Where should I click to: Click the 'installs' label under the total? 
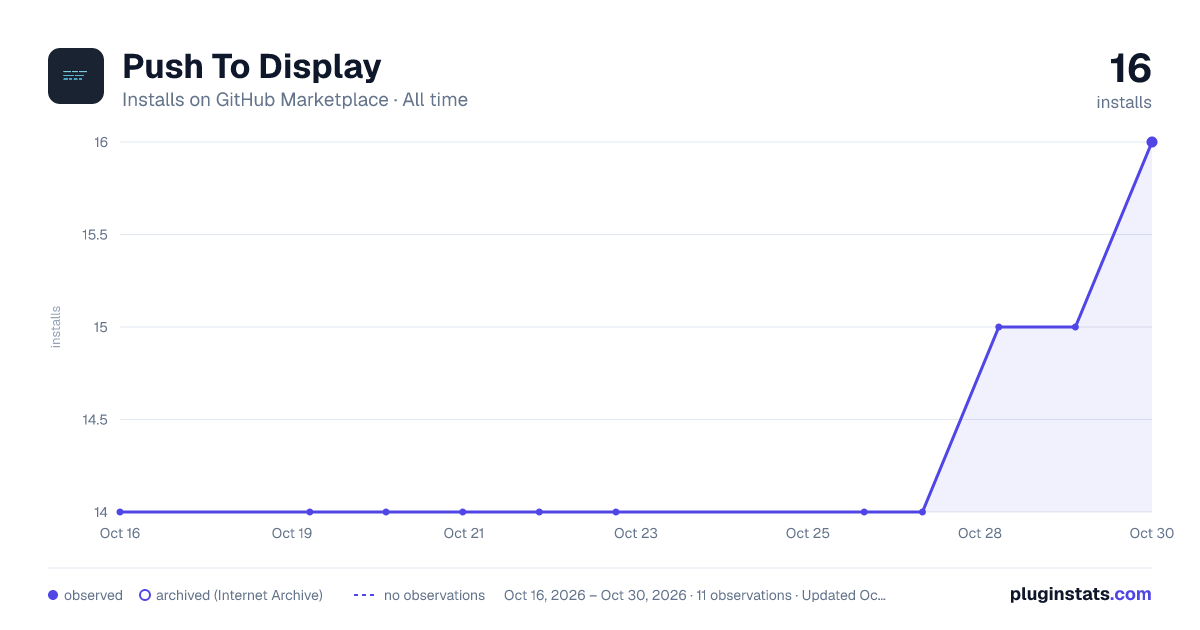point(1124,102)
